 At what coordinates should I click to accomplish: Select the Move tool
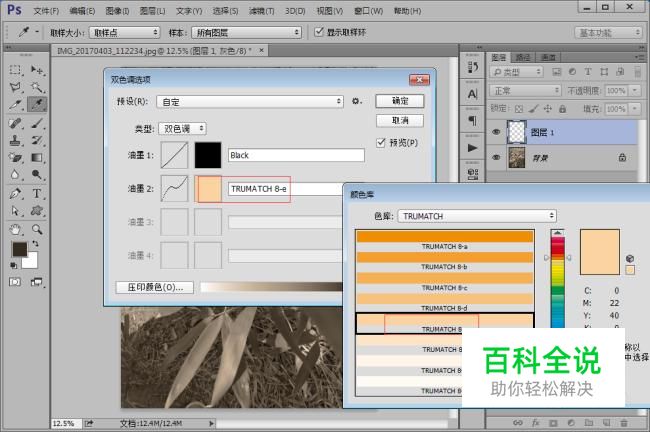37,70
